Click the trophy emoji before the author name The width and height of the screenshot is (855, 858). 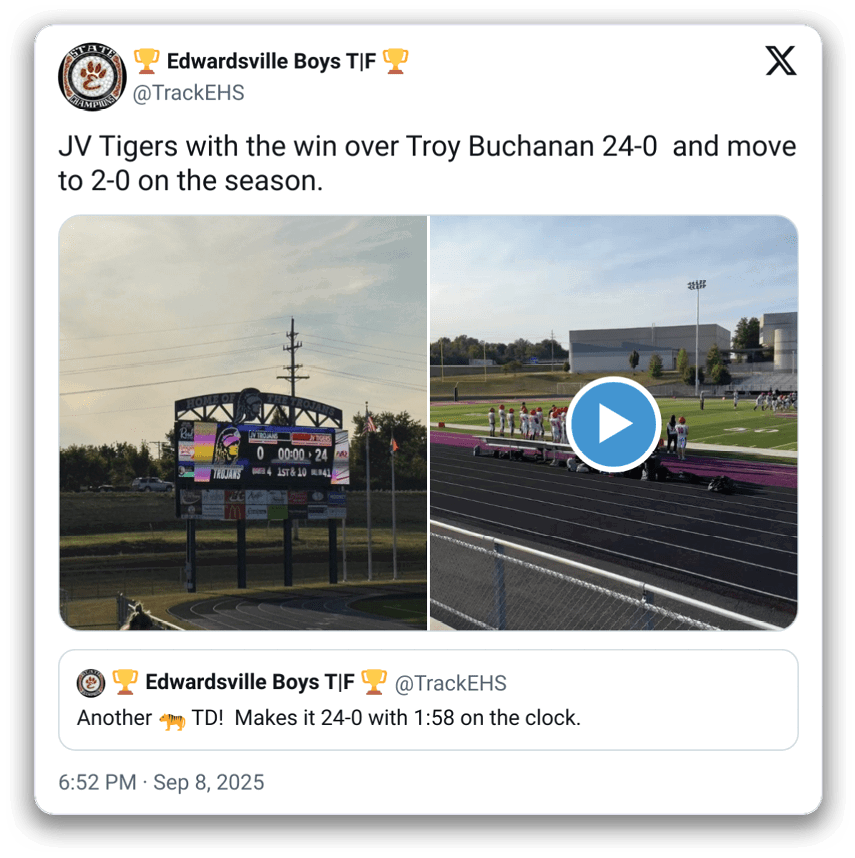[x=147, y=61]
